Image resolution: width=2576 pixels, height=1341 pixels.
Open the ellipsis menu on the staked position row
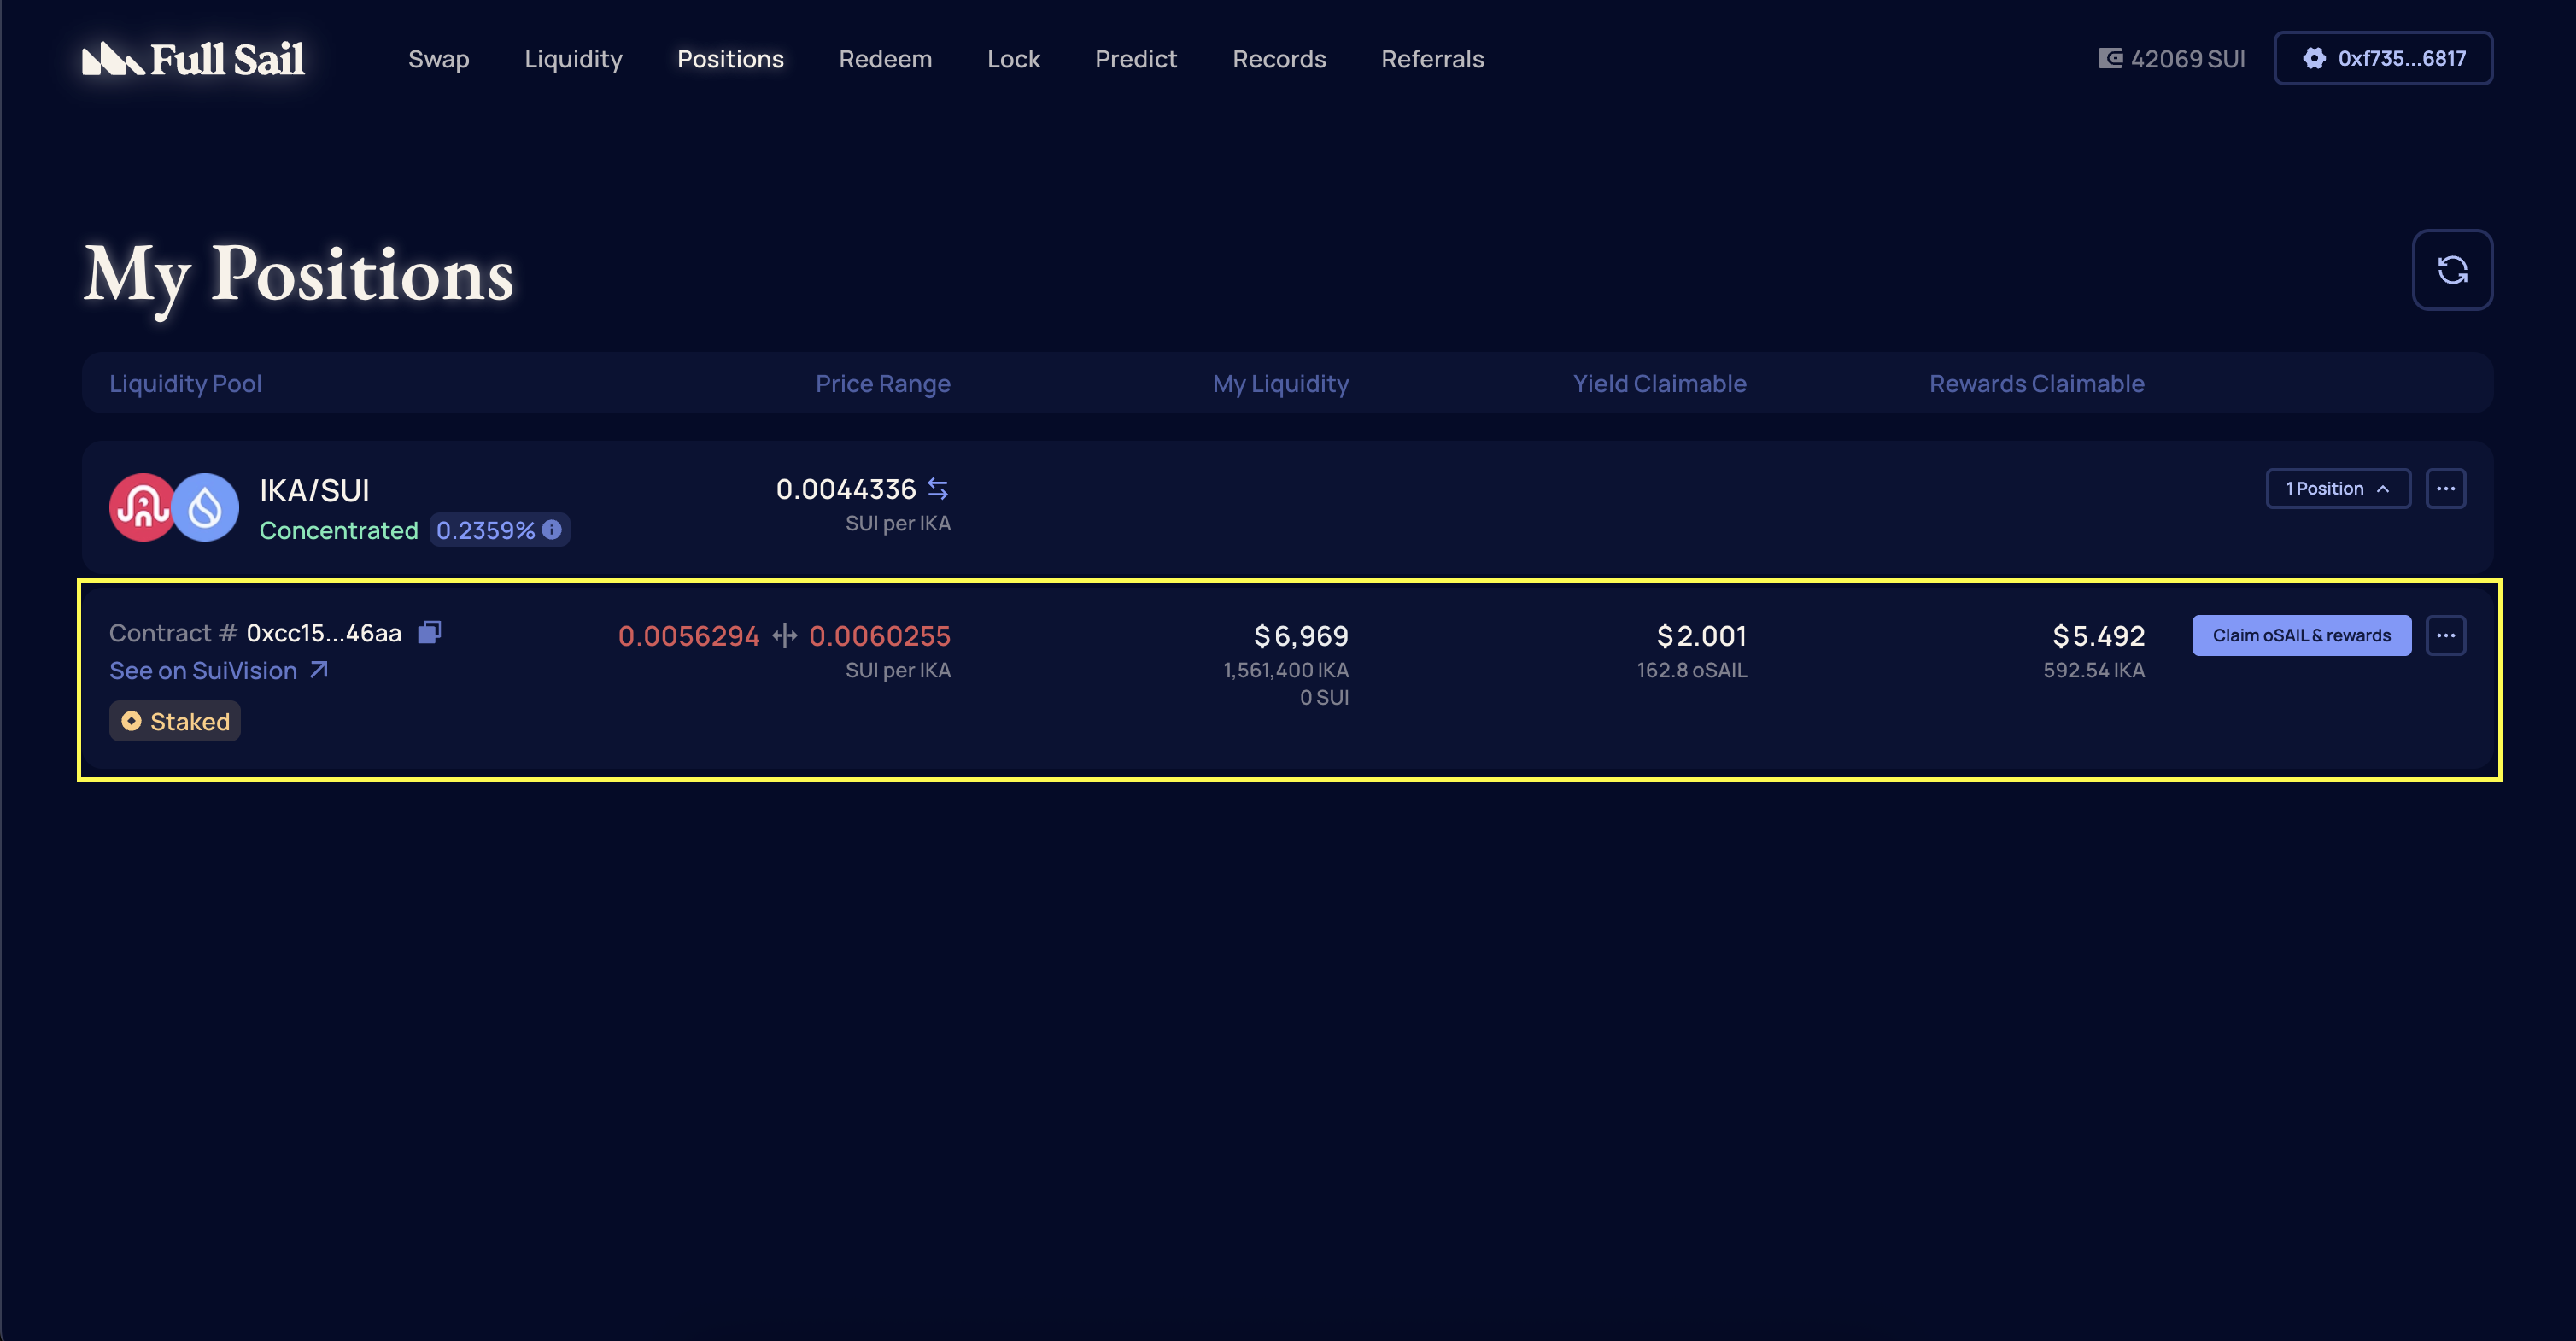point(2445,635)
